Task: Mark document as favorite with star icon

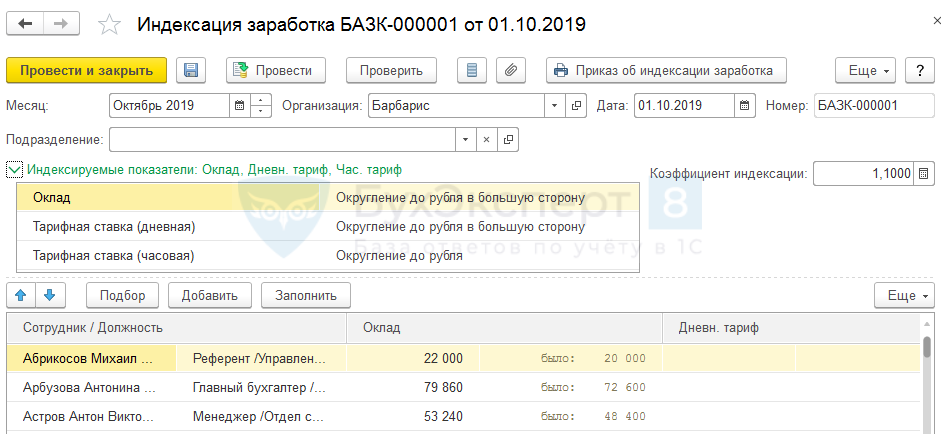Action: tap(112, 23)
